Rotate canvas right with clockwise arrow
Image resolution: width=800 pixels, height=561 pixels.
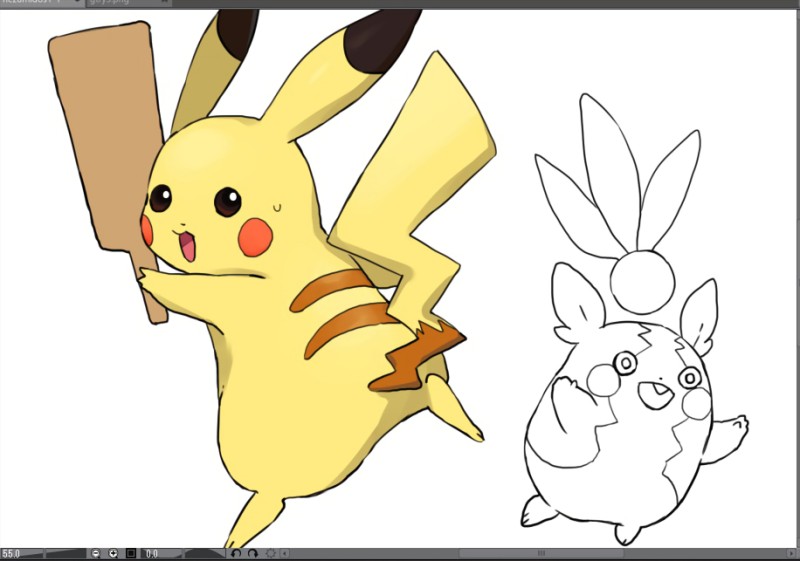point(253,553)
